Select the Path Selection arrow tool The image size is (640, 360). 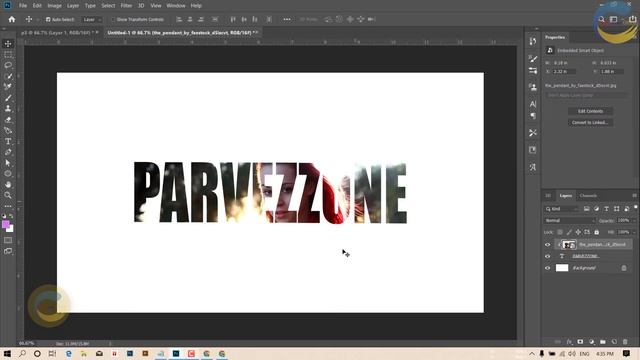pos(8,163)
